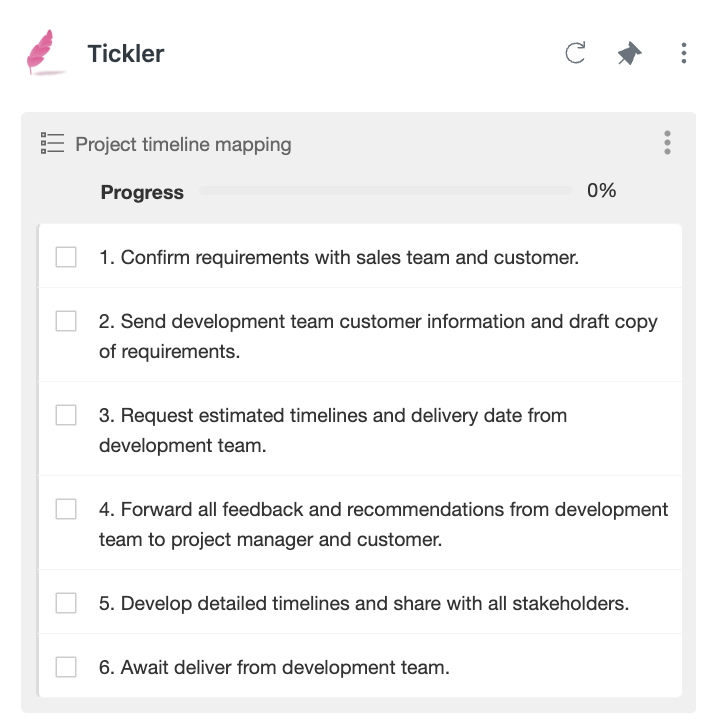This screenshot has height=728, width=720.
Task: Open the Tickler header kebab menu
Action: (684, 53)
